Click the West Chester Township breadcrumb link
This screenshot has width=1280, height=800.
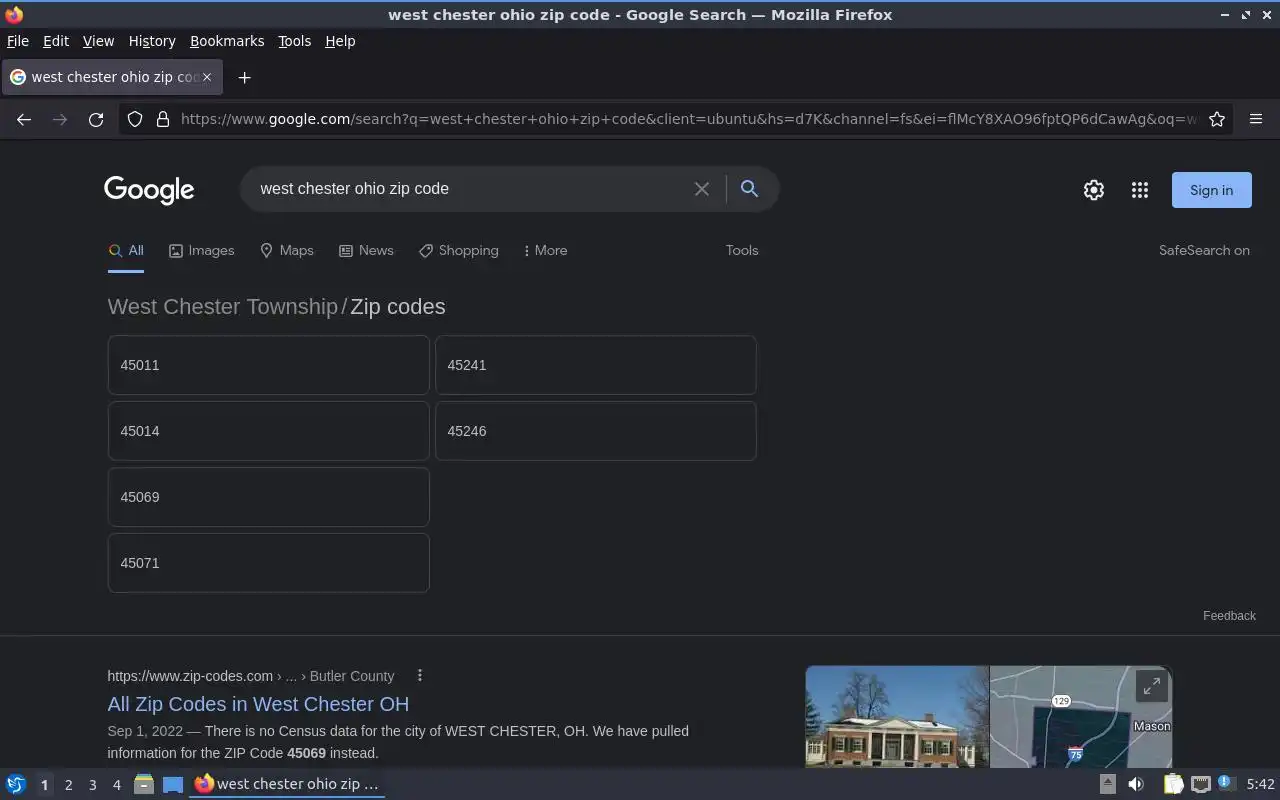point(222,307)
